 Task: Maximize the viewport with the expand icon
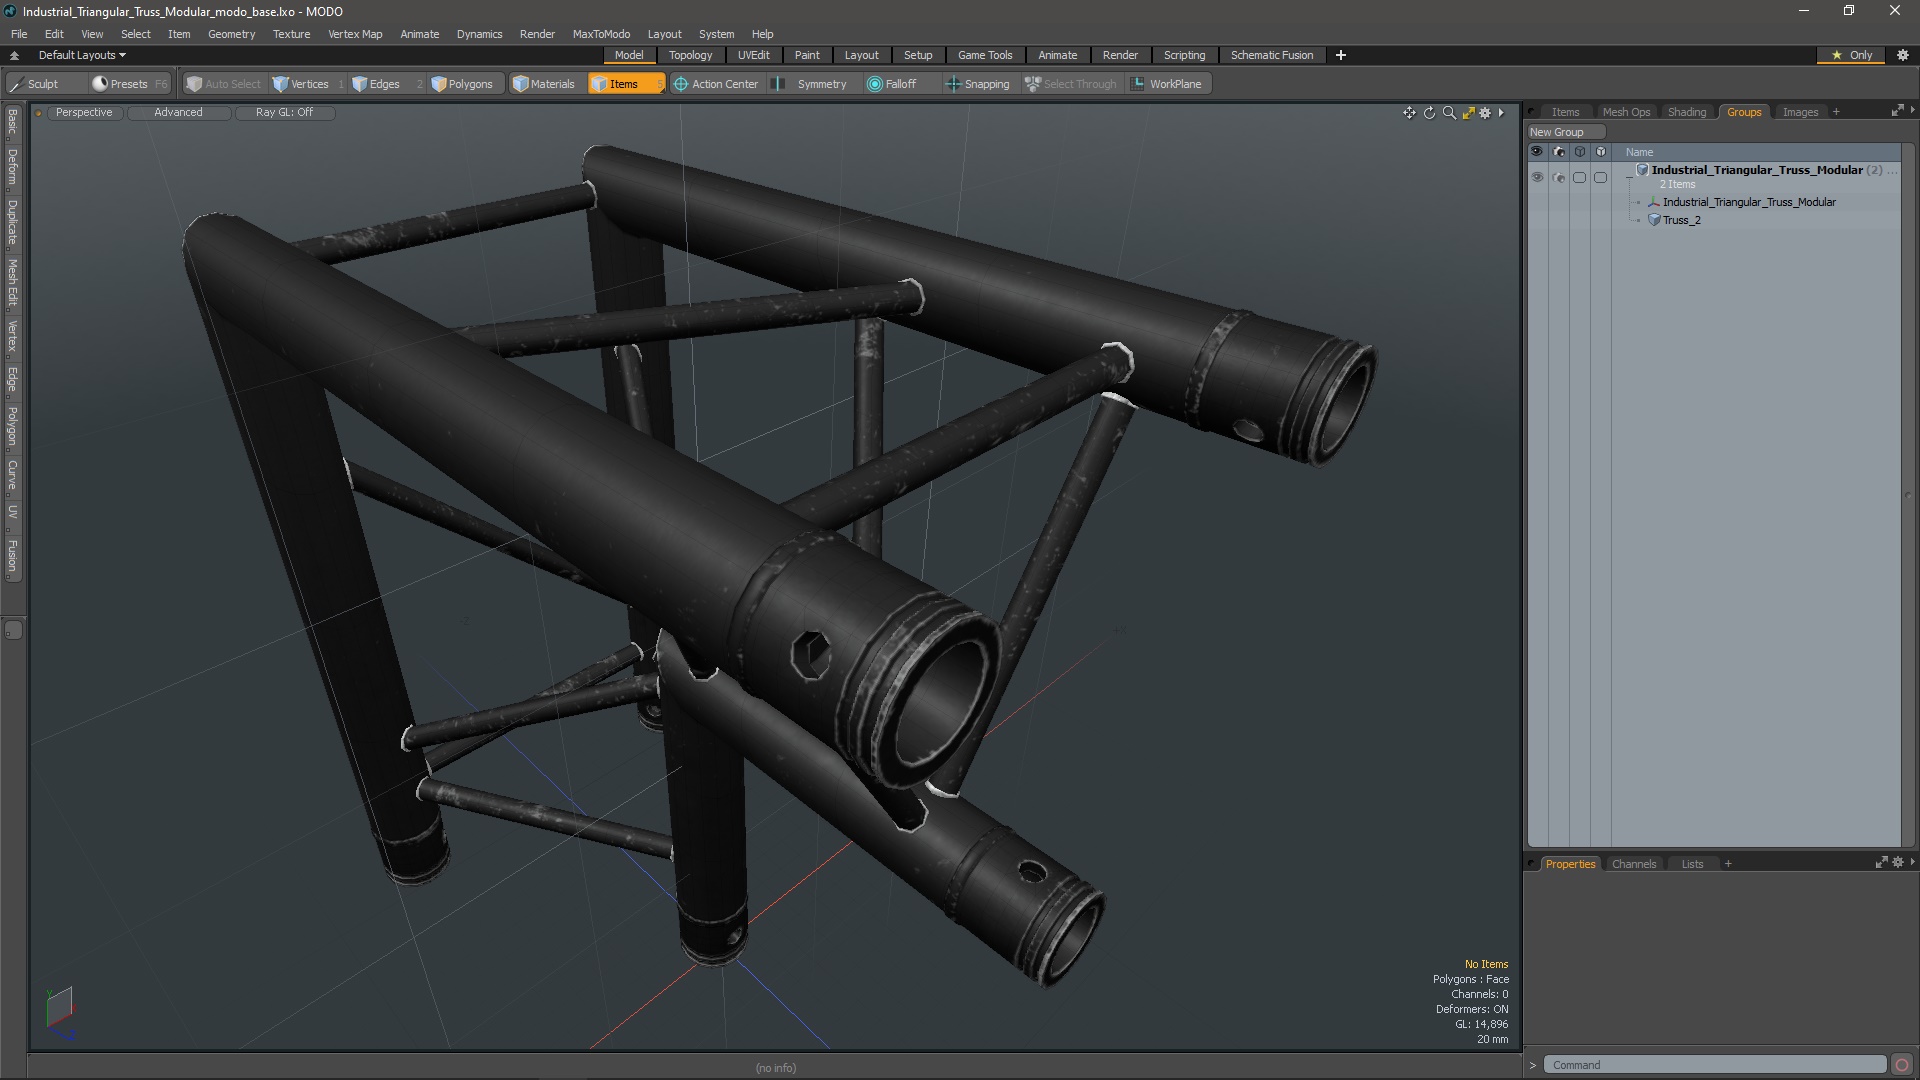(1468, 113)
